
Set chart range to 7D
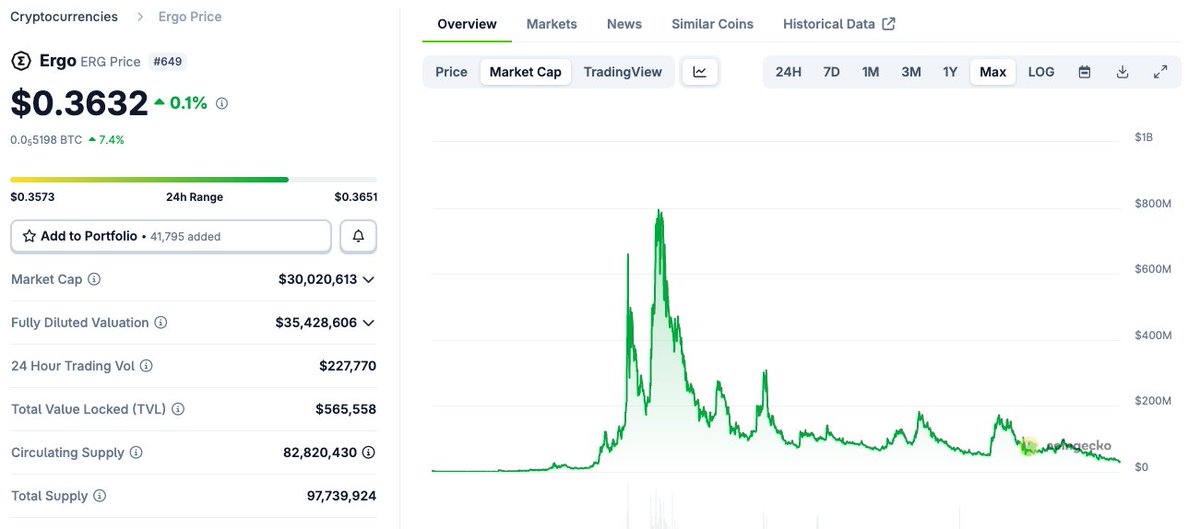(831, 72)
